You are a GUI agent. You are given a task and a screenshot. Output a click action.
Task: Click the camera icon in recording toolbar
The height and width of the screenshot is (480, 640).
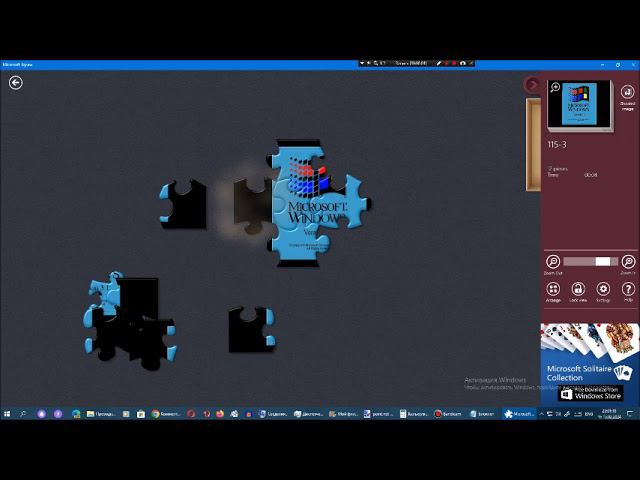coord(462,63)
